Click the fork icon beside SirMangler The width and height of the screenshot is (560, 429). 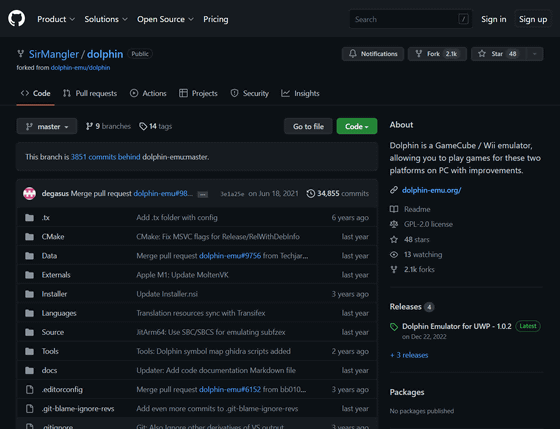coord(21,54)
